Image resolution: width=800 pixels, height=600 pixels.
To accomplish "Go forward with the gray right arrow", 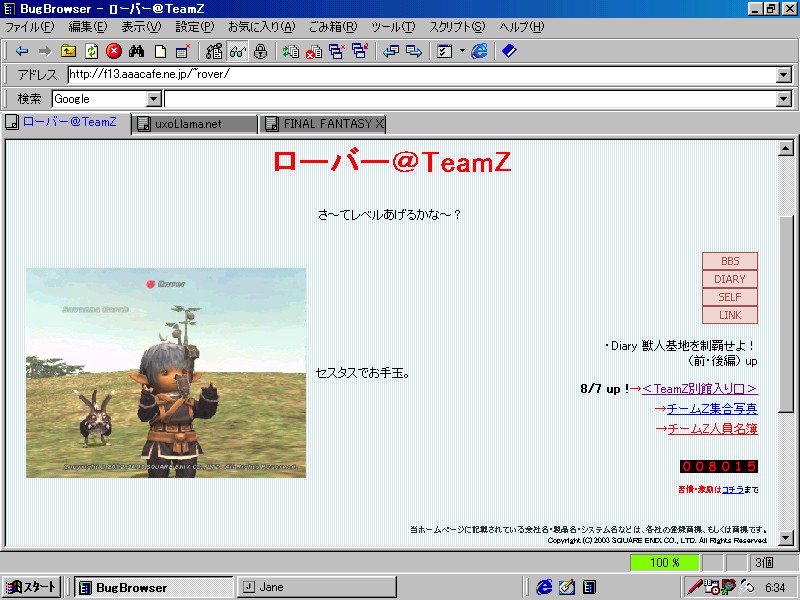I will pyautogui.click(x=45, y=51).
